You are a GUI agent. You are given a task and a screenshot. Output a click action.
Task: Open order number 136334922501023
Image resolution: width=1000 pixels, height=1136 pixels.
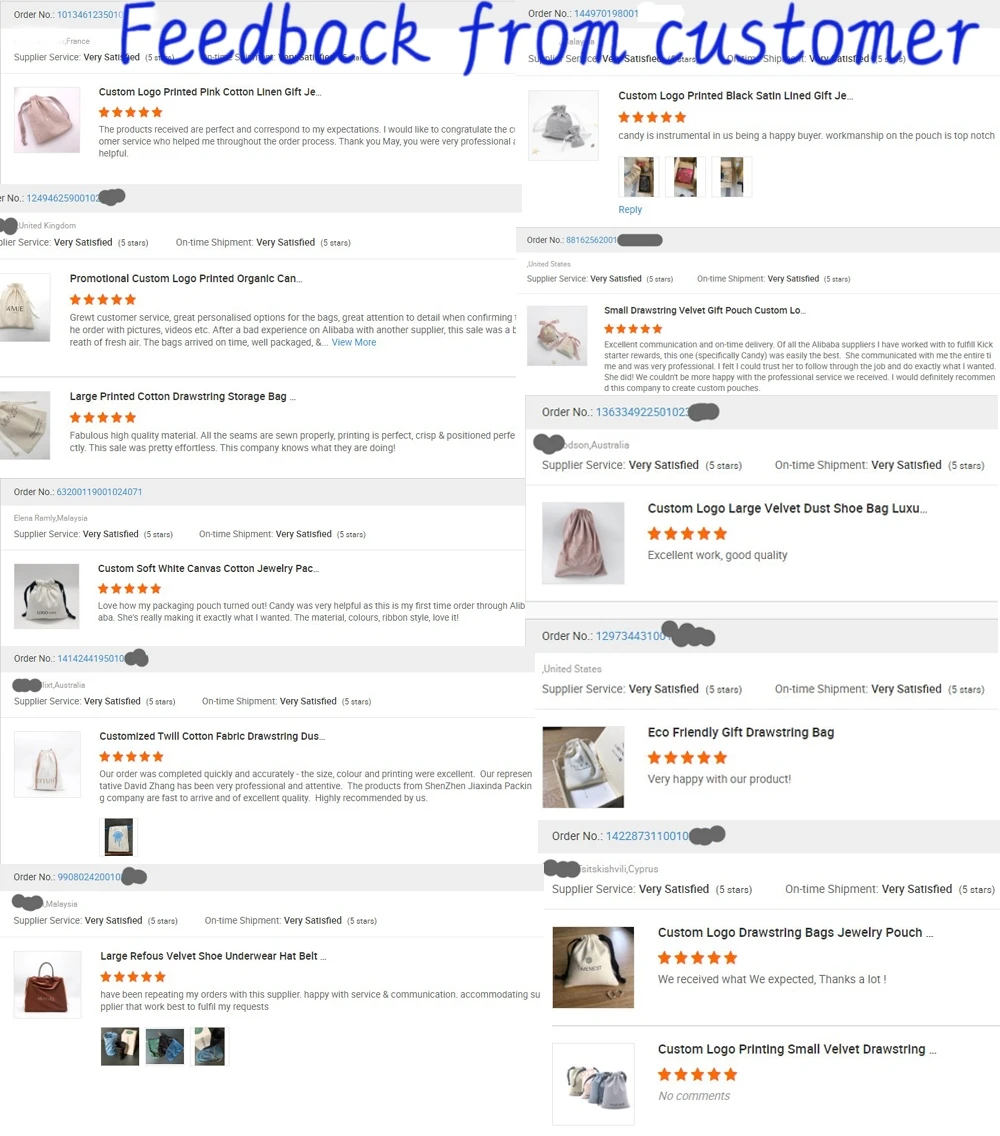tap(642, 412)
